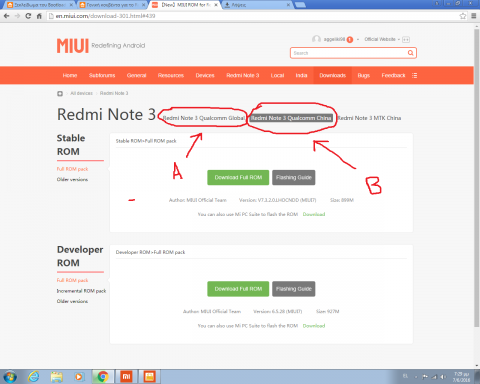Expand the Official Website dropdown
480x384 pixels.
click(x=382, y=39)
